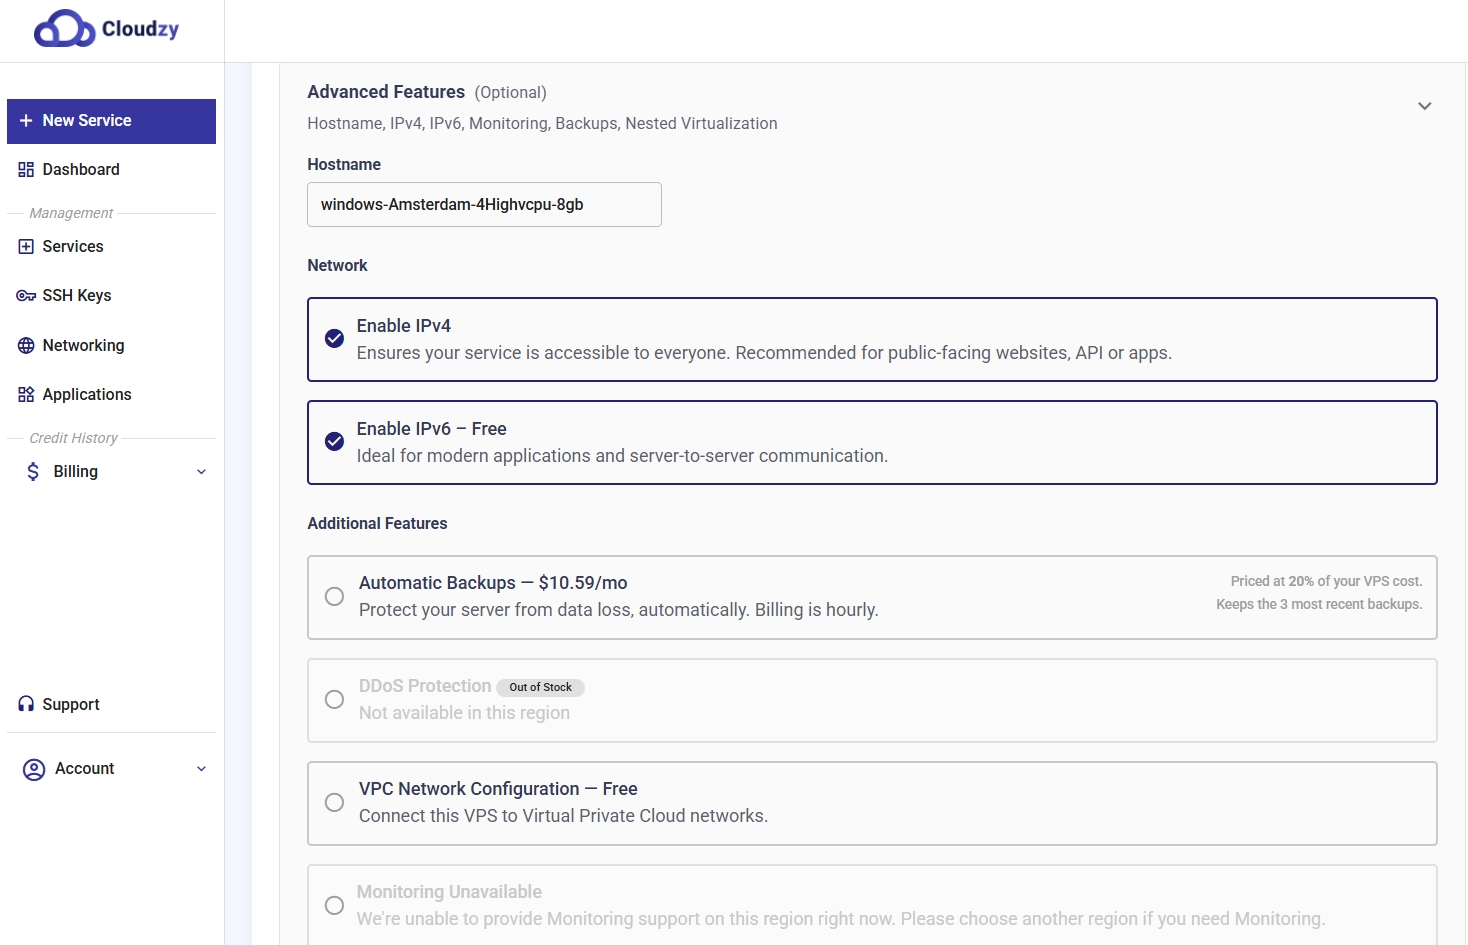Screen dimensions: 1468x945
Task: Click the New Service button
Action: click(x=111, y=121)
